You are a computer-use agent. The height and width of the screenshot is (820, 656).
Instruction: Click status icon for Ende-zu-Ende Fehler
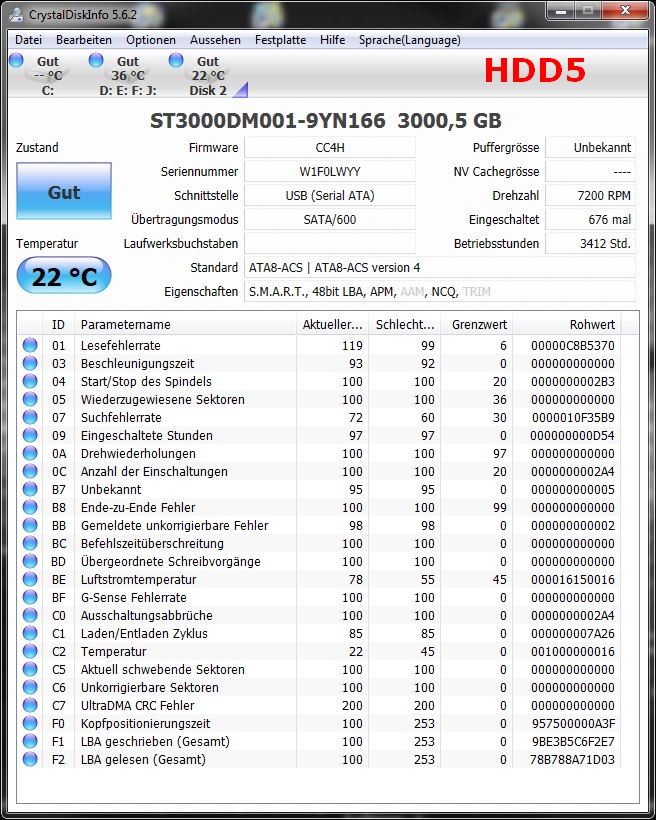(30, 507)
